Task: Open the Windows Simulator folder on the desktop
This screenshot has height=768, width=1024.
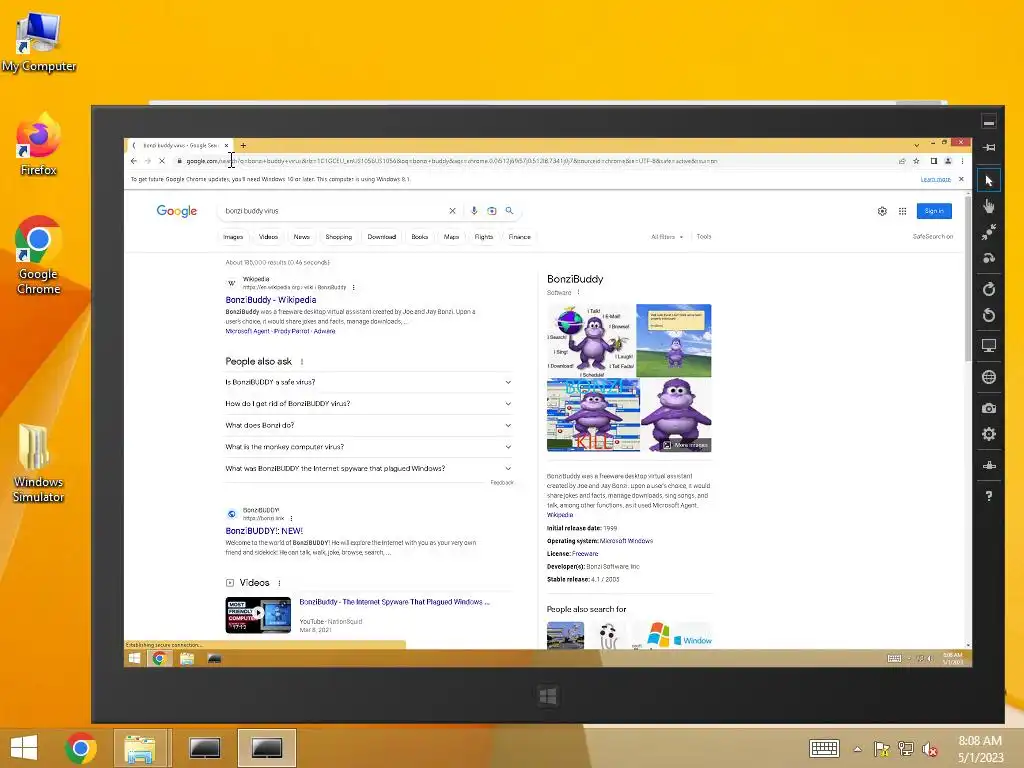Action: point(39,464)
